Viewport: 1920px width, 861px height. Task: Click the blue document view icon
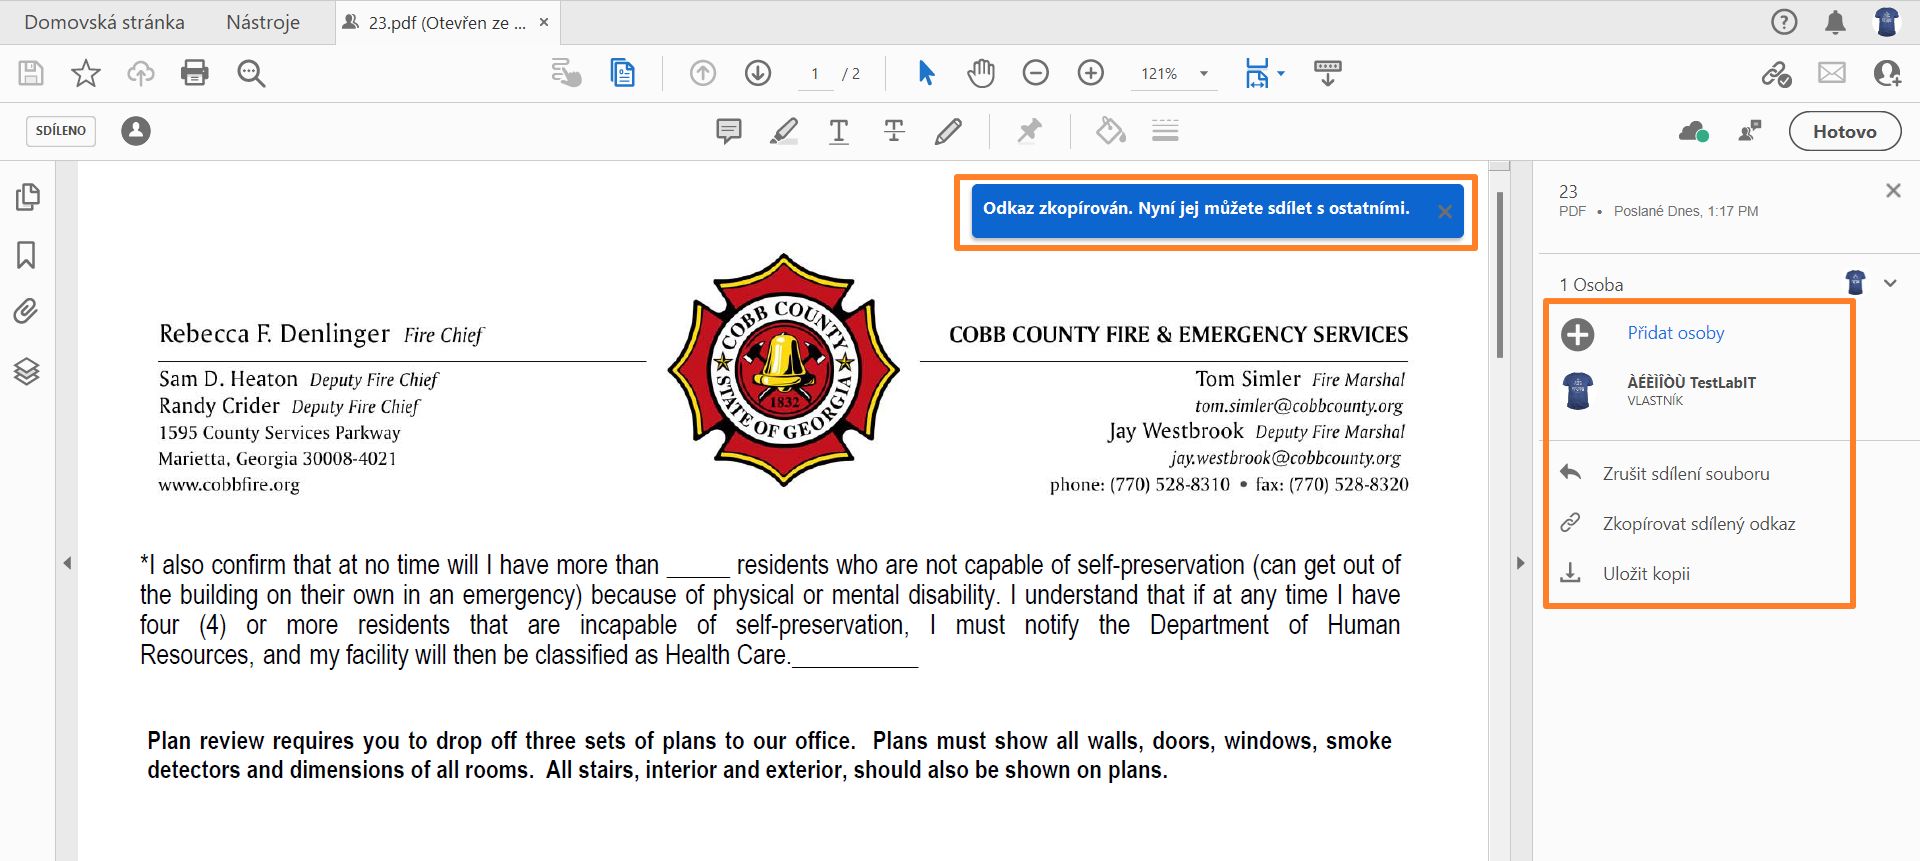[622, 73]
